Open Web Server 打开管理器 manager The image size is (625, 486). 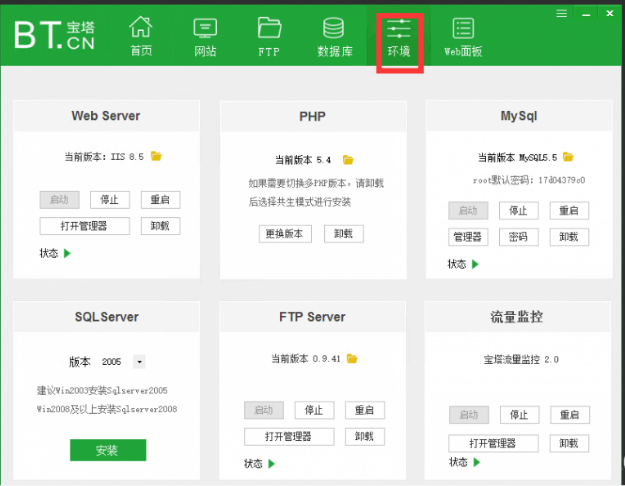85,226
